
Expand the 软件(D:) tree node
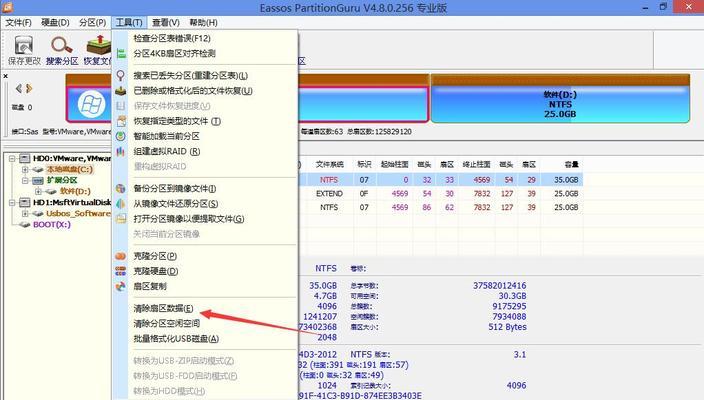point(39,192)
